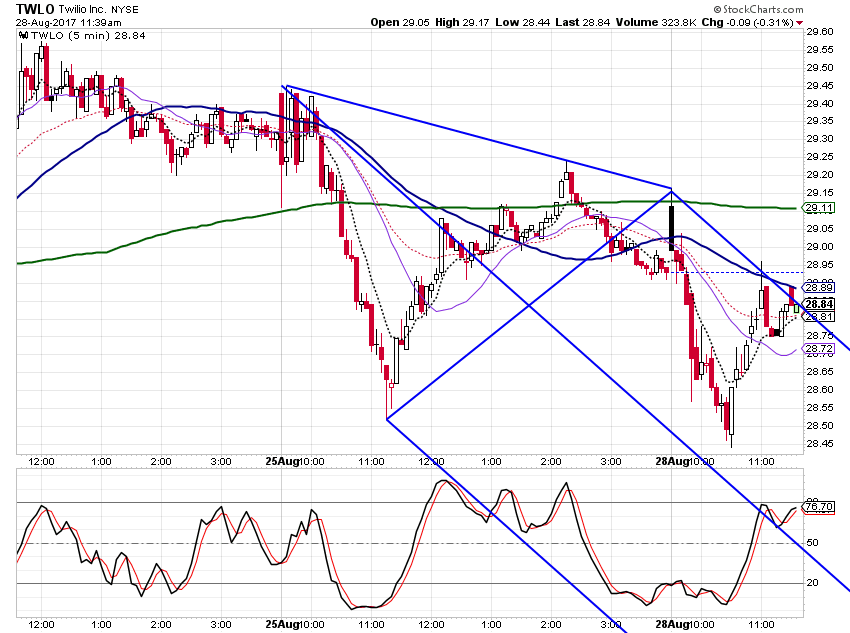Click the 29.00 price axis label
The image size is (850, 633).
(820, 247)
